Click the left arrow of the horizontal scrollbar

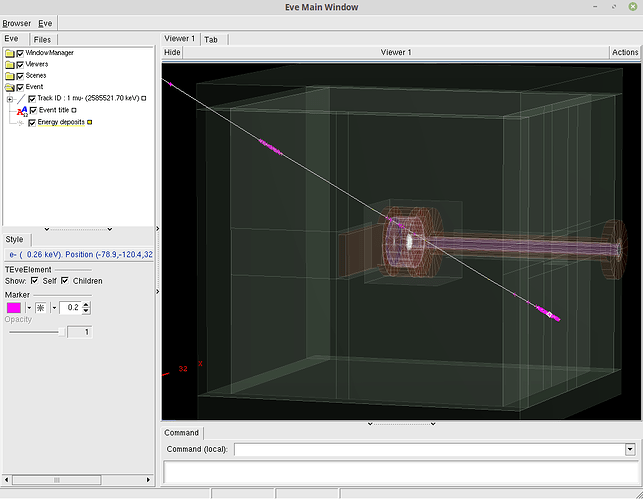click(x=6, y=480)
